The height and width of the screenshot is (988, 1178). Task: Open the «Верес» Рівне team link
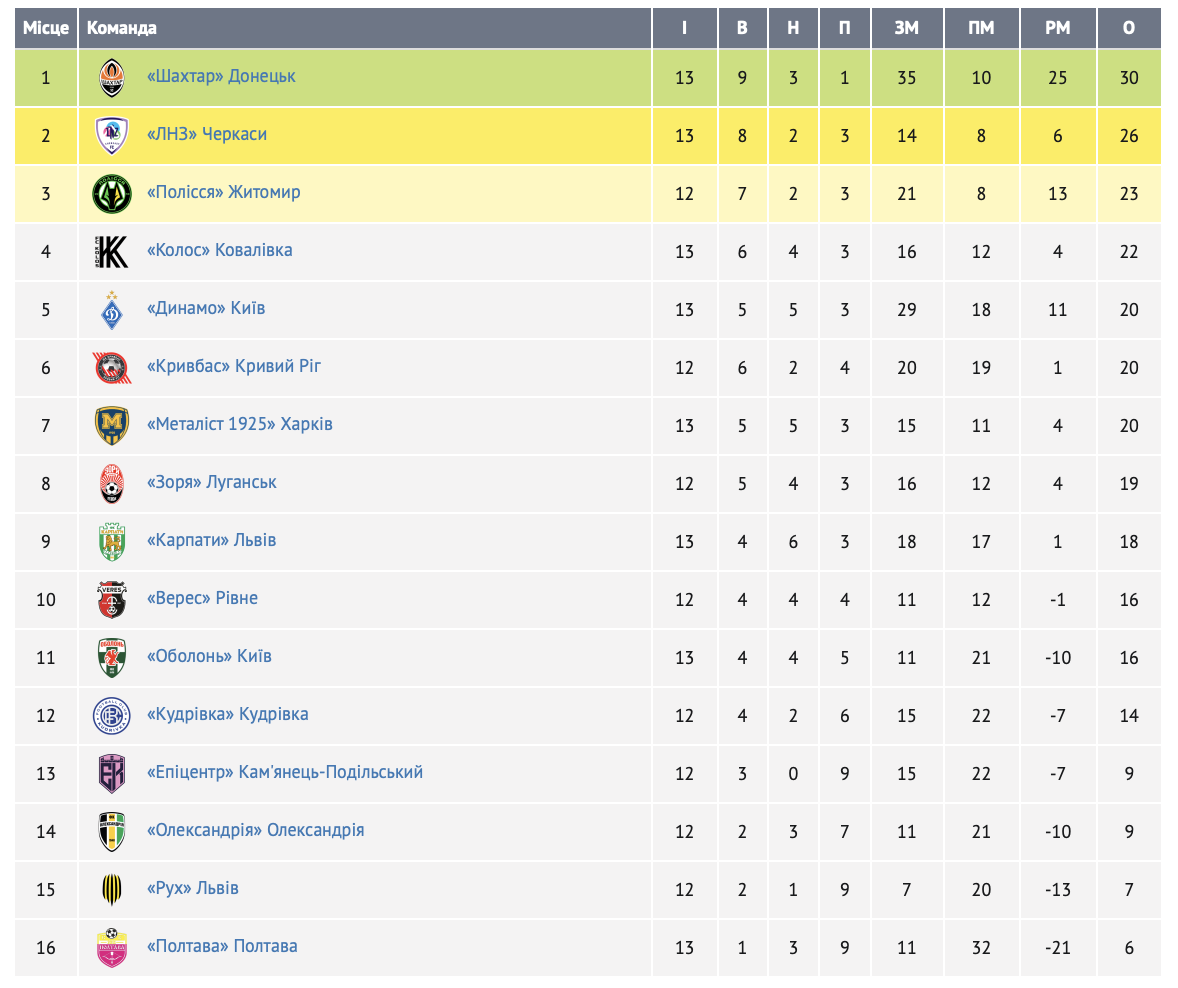[x=202, y=598]
